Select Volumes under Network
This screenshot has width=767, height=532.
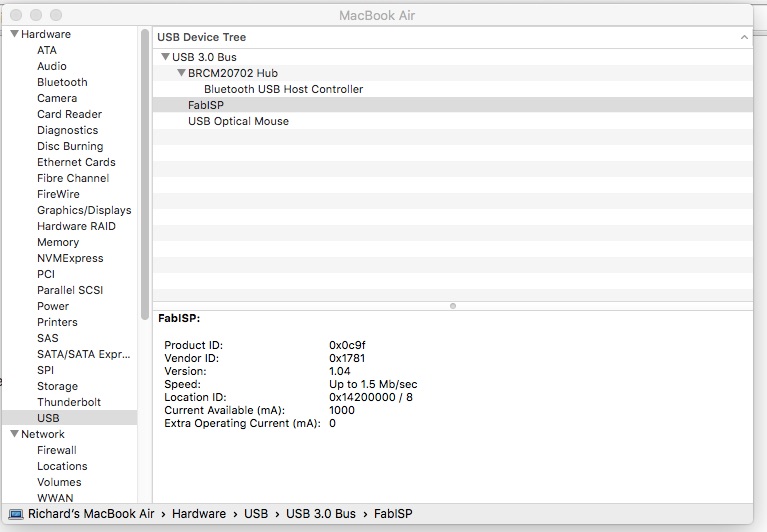pyautogui.click(x=59, y=482)
